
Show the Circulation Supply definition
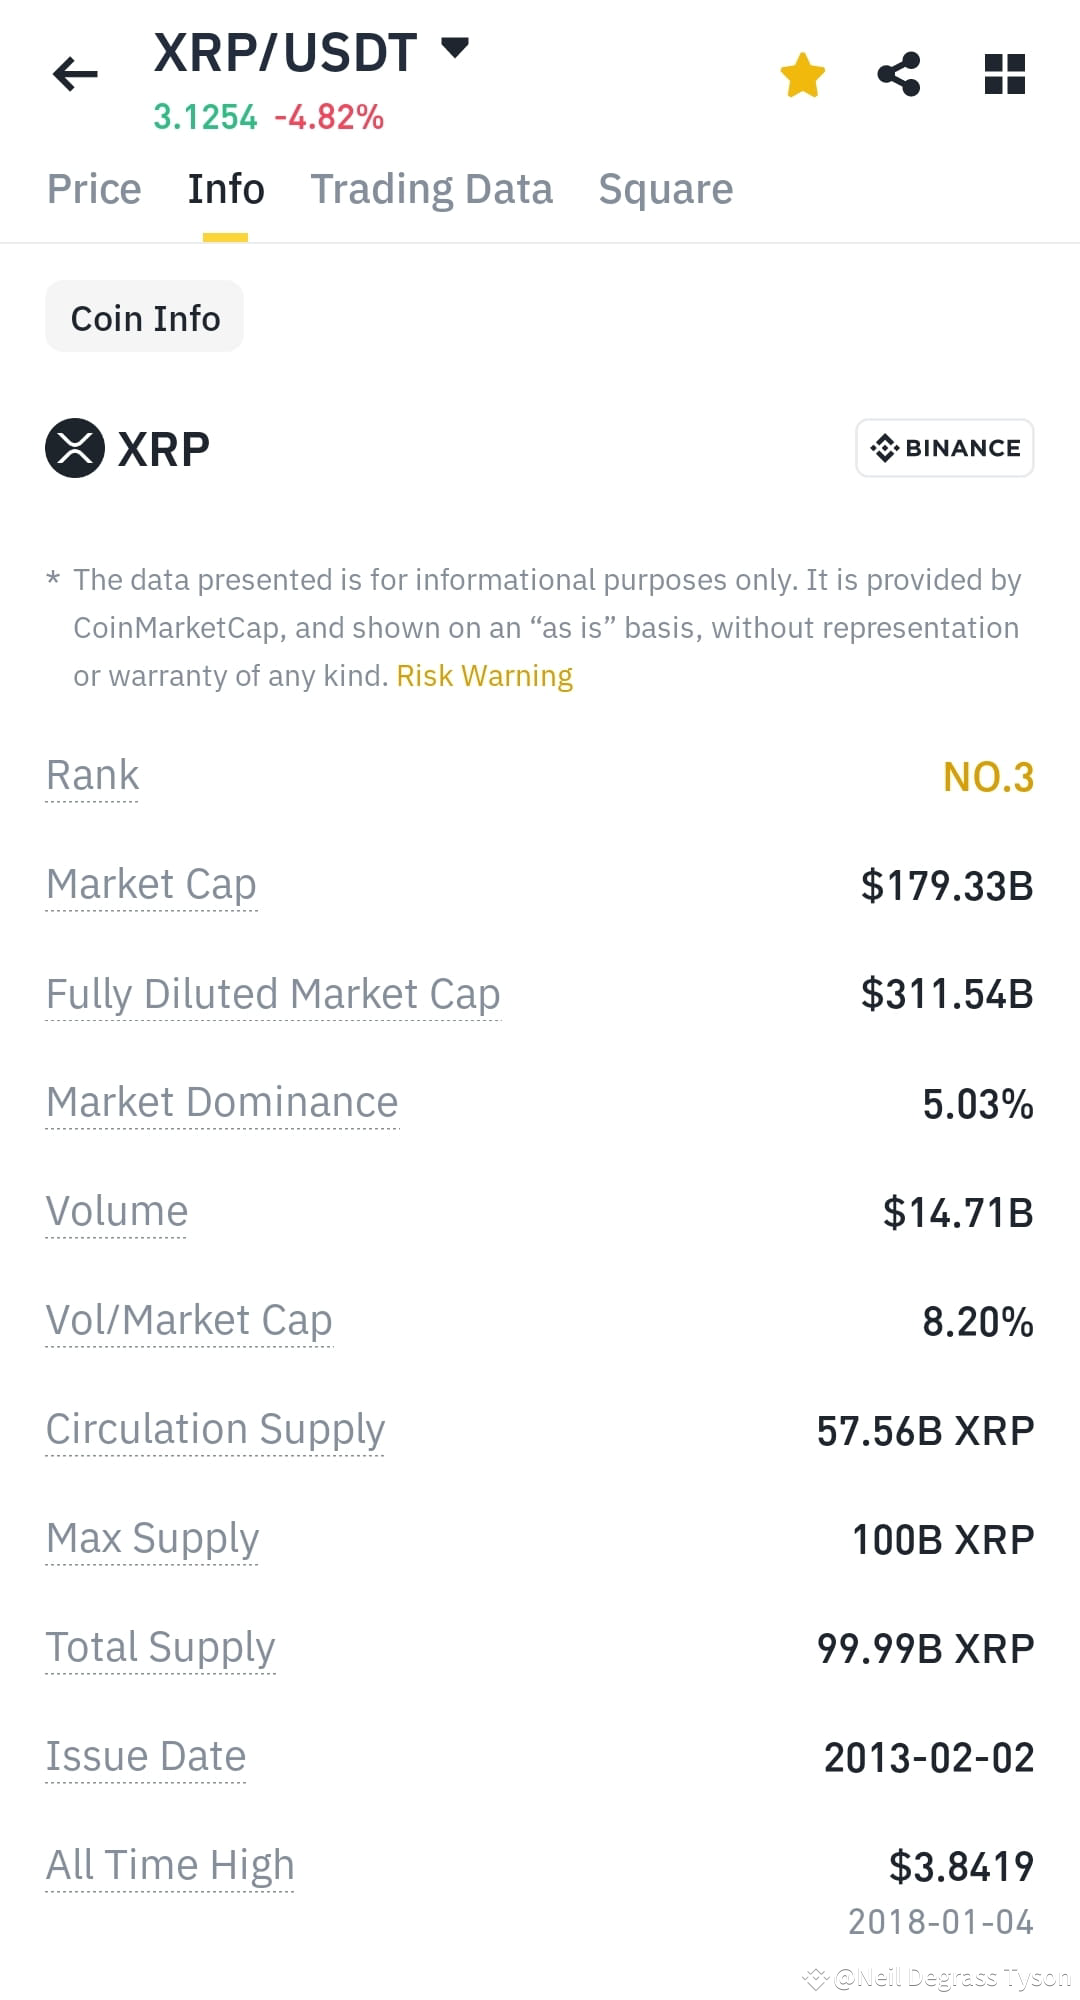coord(215,1430)
